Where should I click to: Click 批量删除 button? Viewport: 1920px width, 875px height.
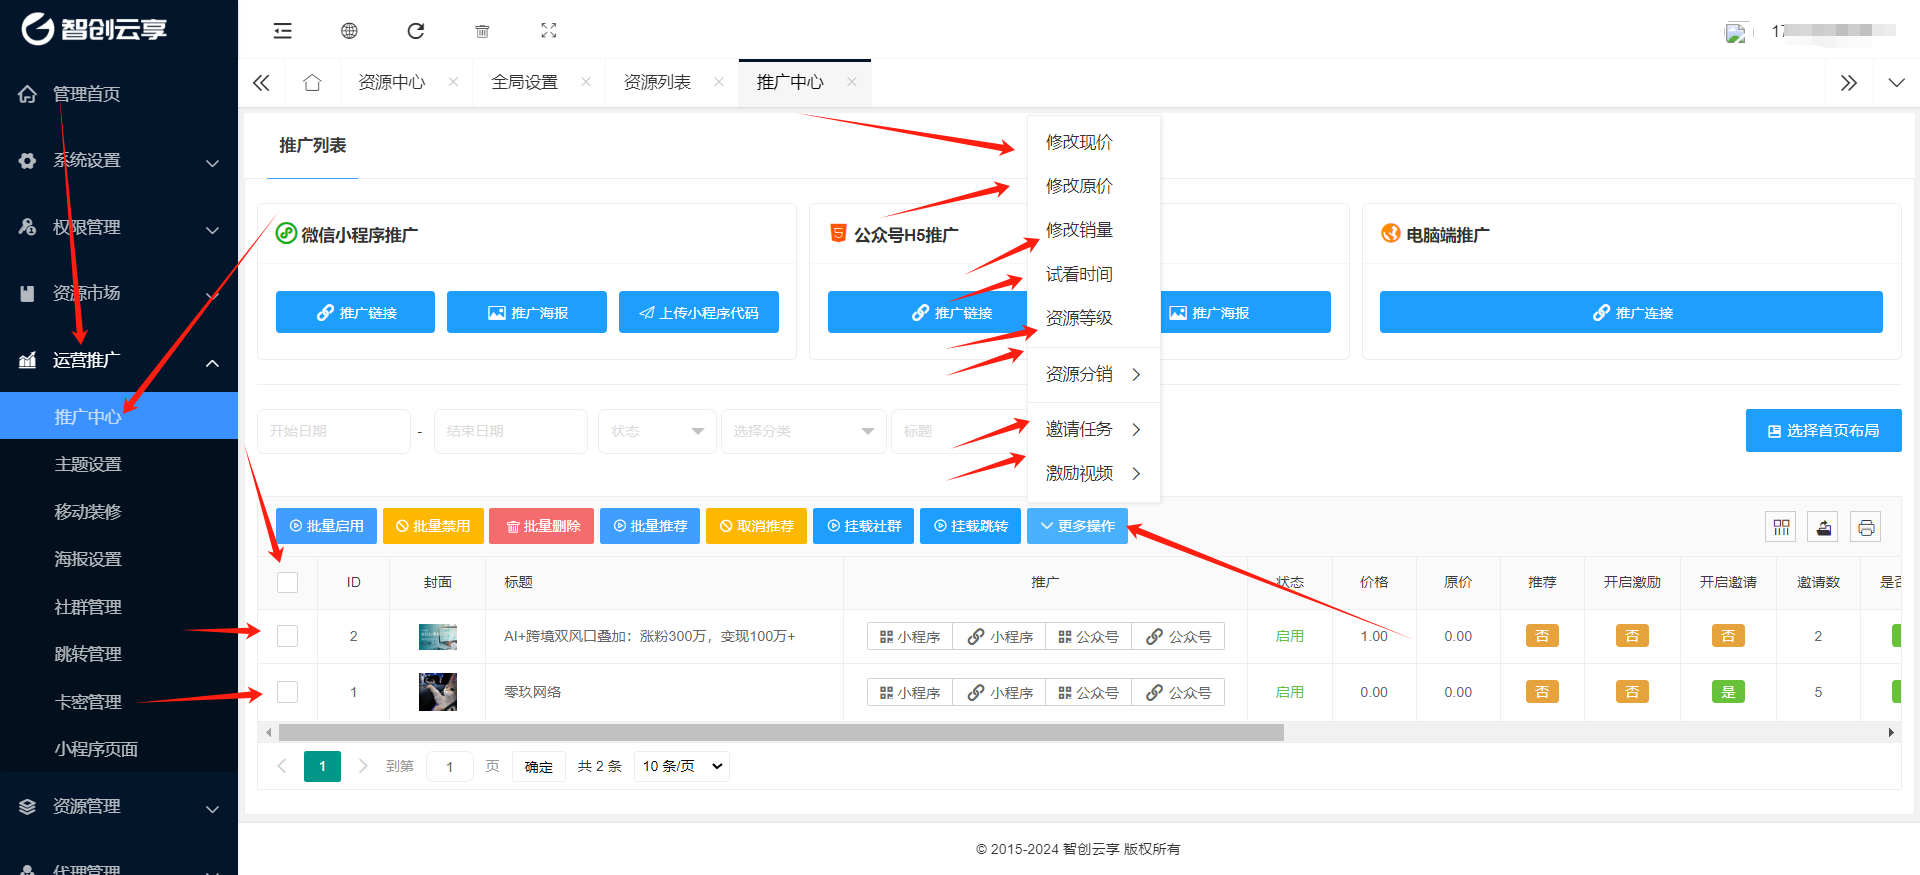[541, 526]
